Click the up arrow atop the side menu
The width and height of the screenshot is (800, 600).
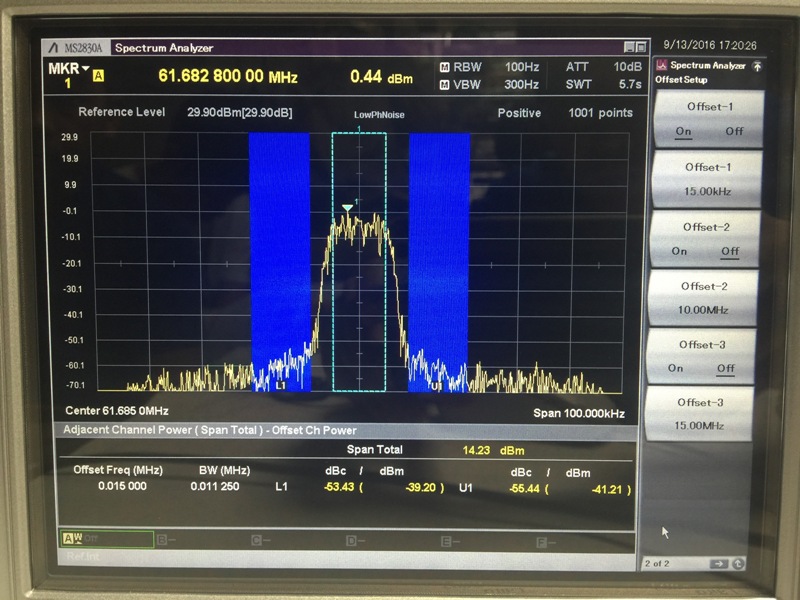[x=757, y=66]
